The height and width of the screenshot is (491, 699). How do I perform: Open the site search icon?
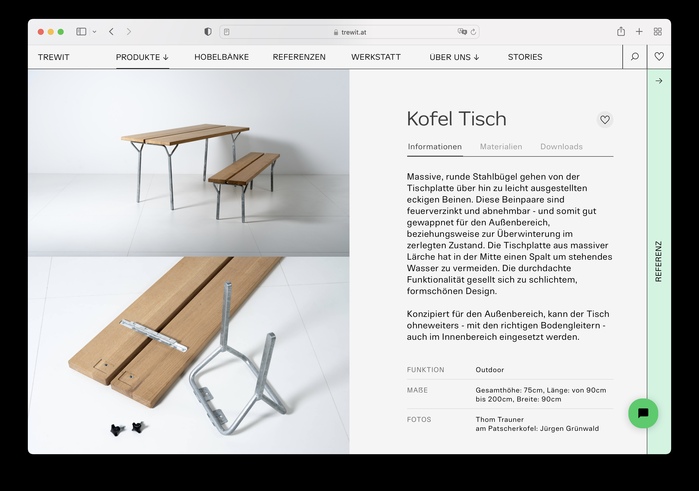[635, 57]
